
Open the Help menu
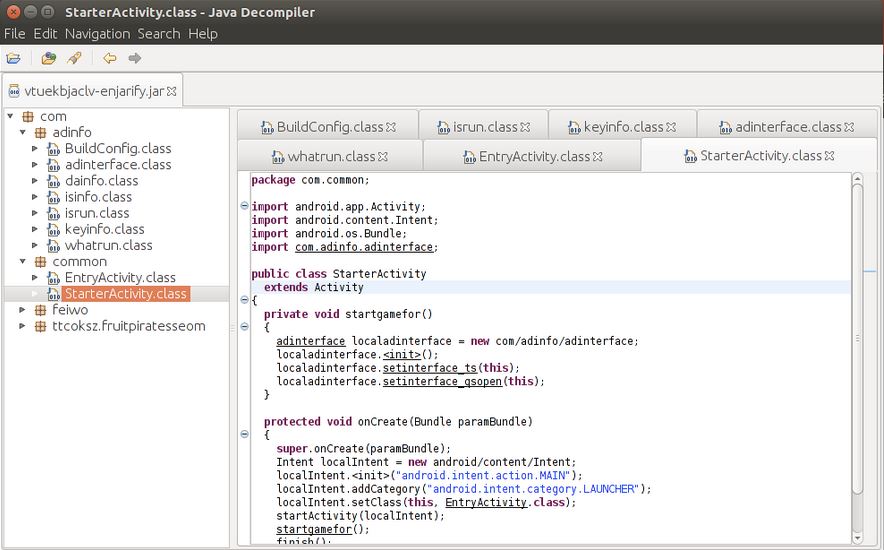click(203, 34)
